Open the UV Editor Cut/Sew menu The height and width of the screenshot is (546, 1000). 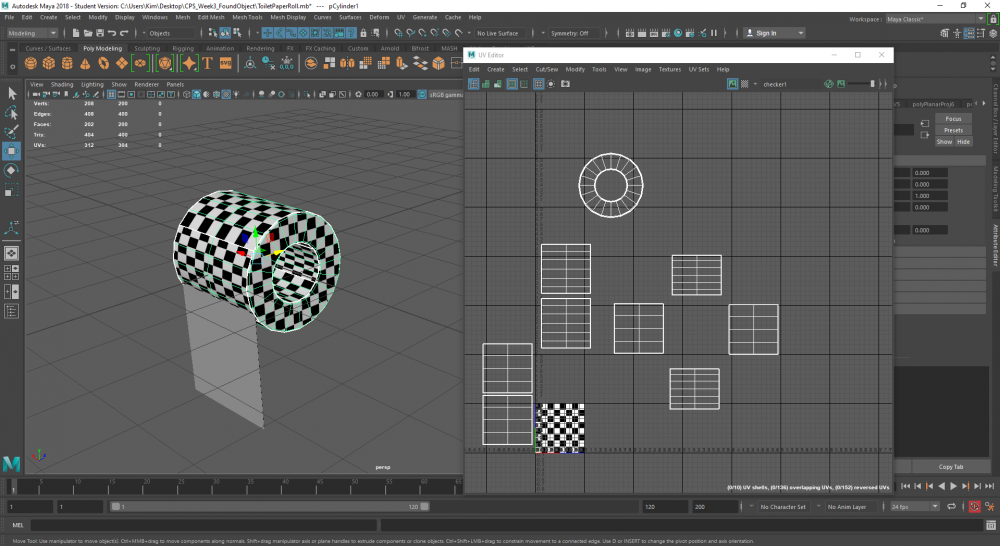(x=547, y=70)
